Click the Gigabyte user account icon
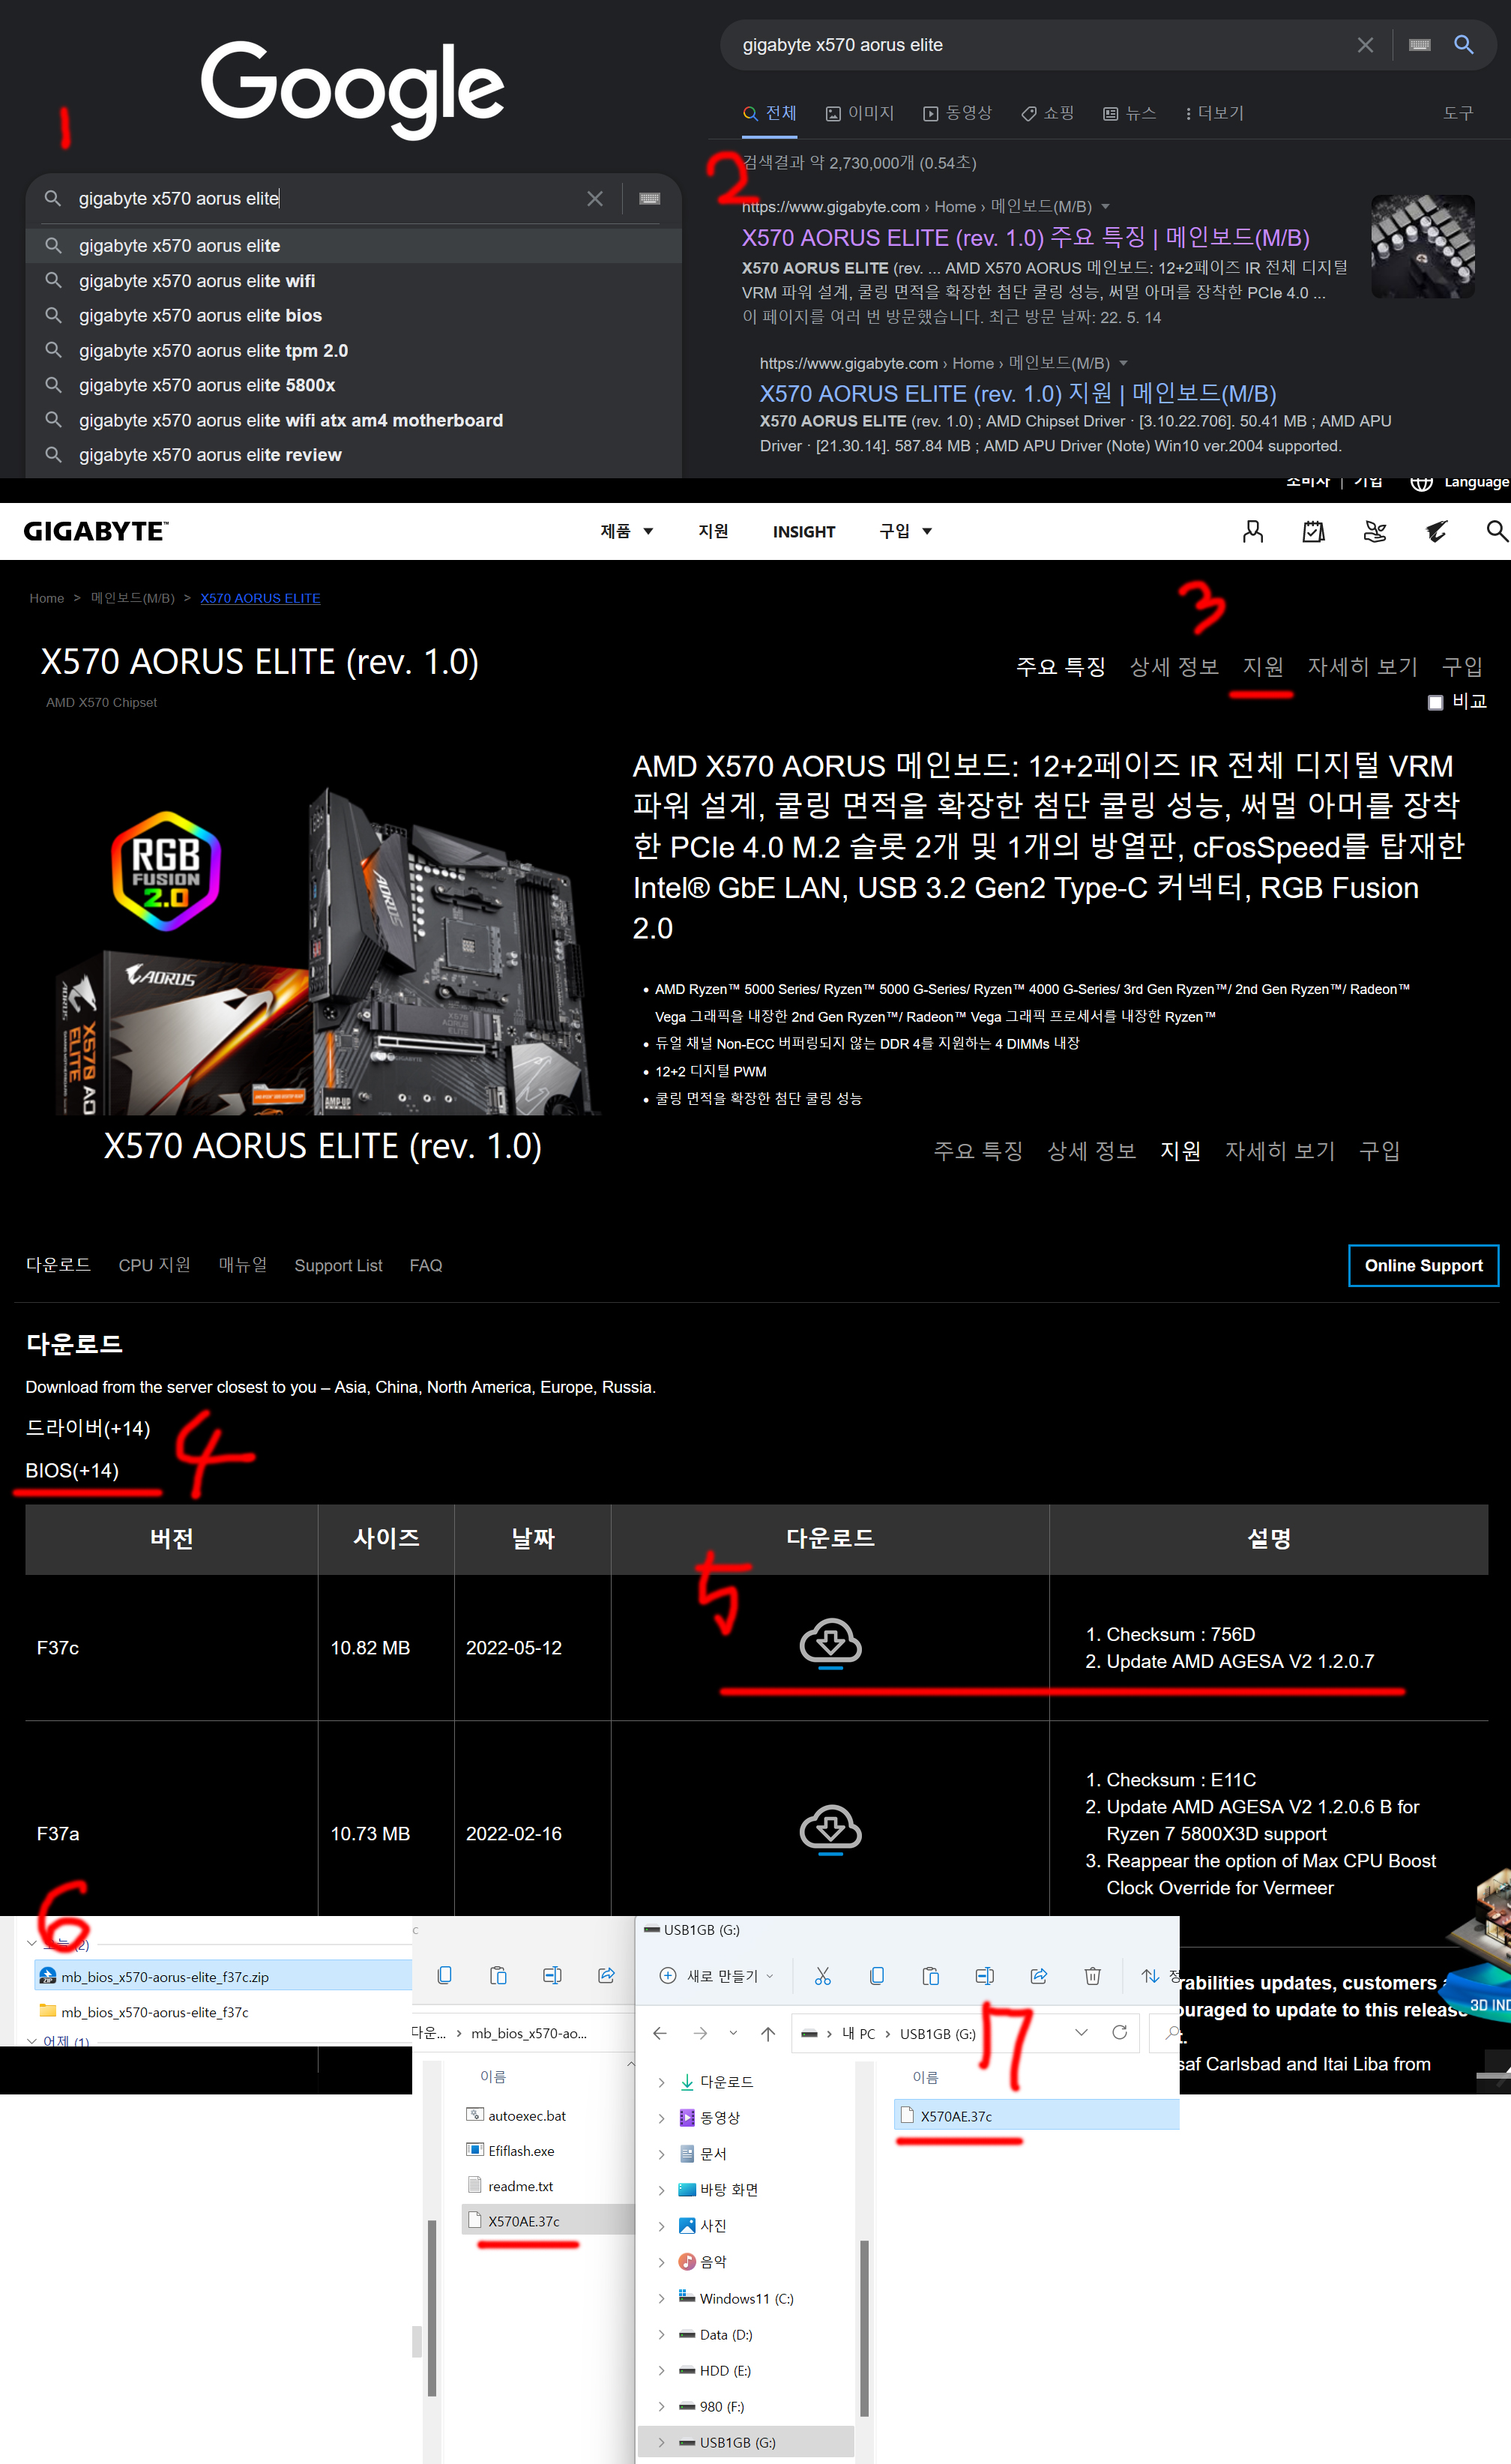Screen dimensions: 1511x2464 point(1252,531)
